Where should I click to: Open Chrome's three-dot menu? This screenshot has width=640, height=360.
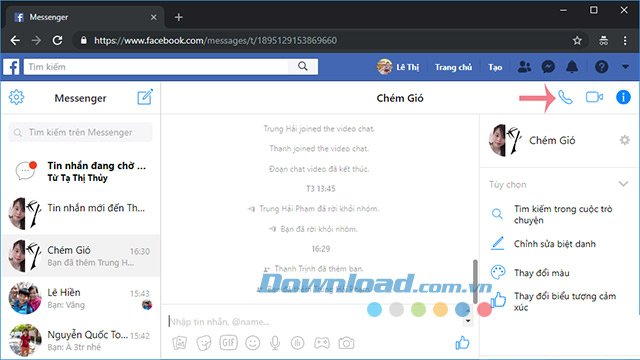click(x=625, y=40)
